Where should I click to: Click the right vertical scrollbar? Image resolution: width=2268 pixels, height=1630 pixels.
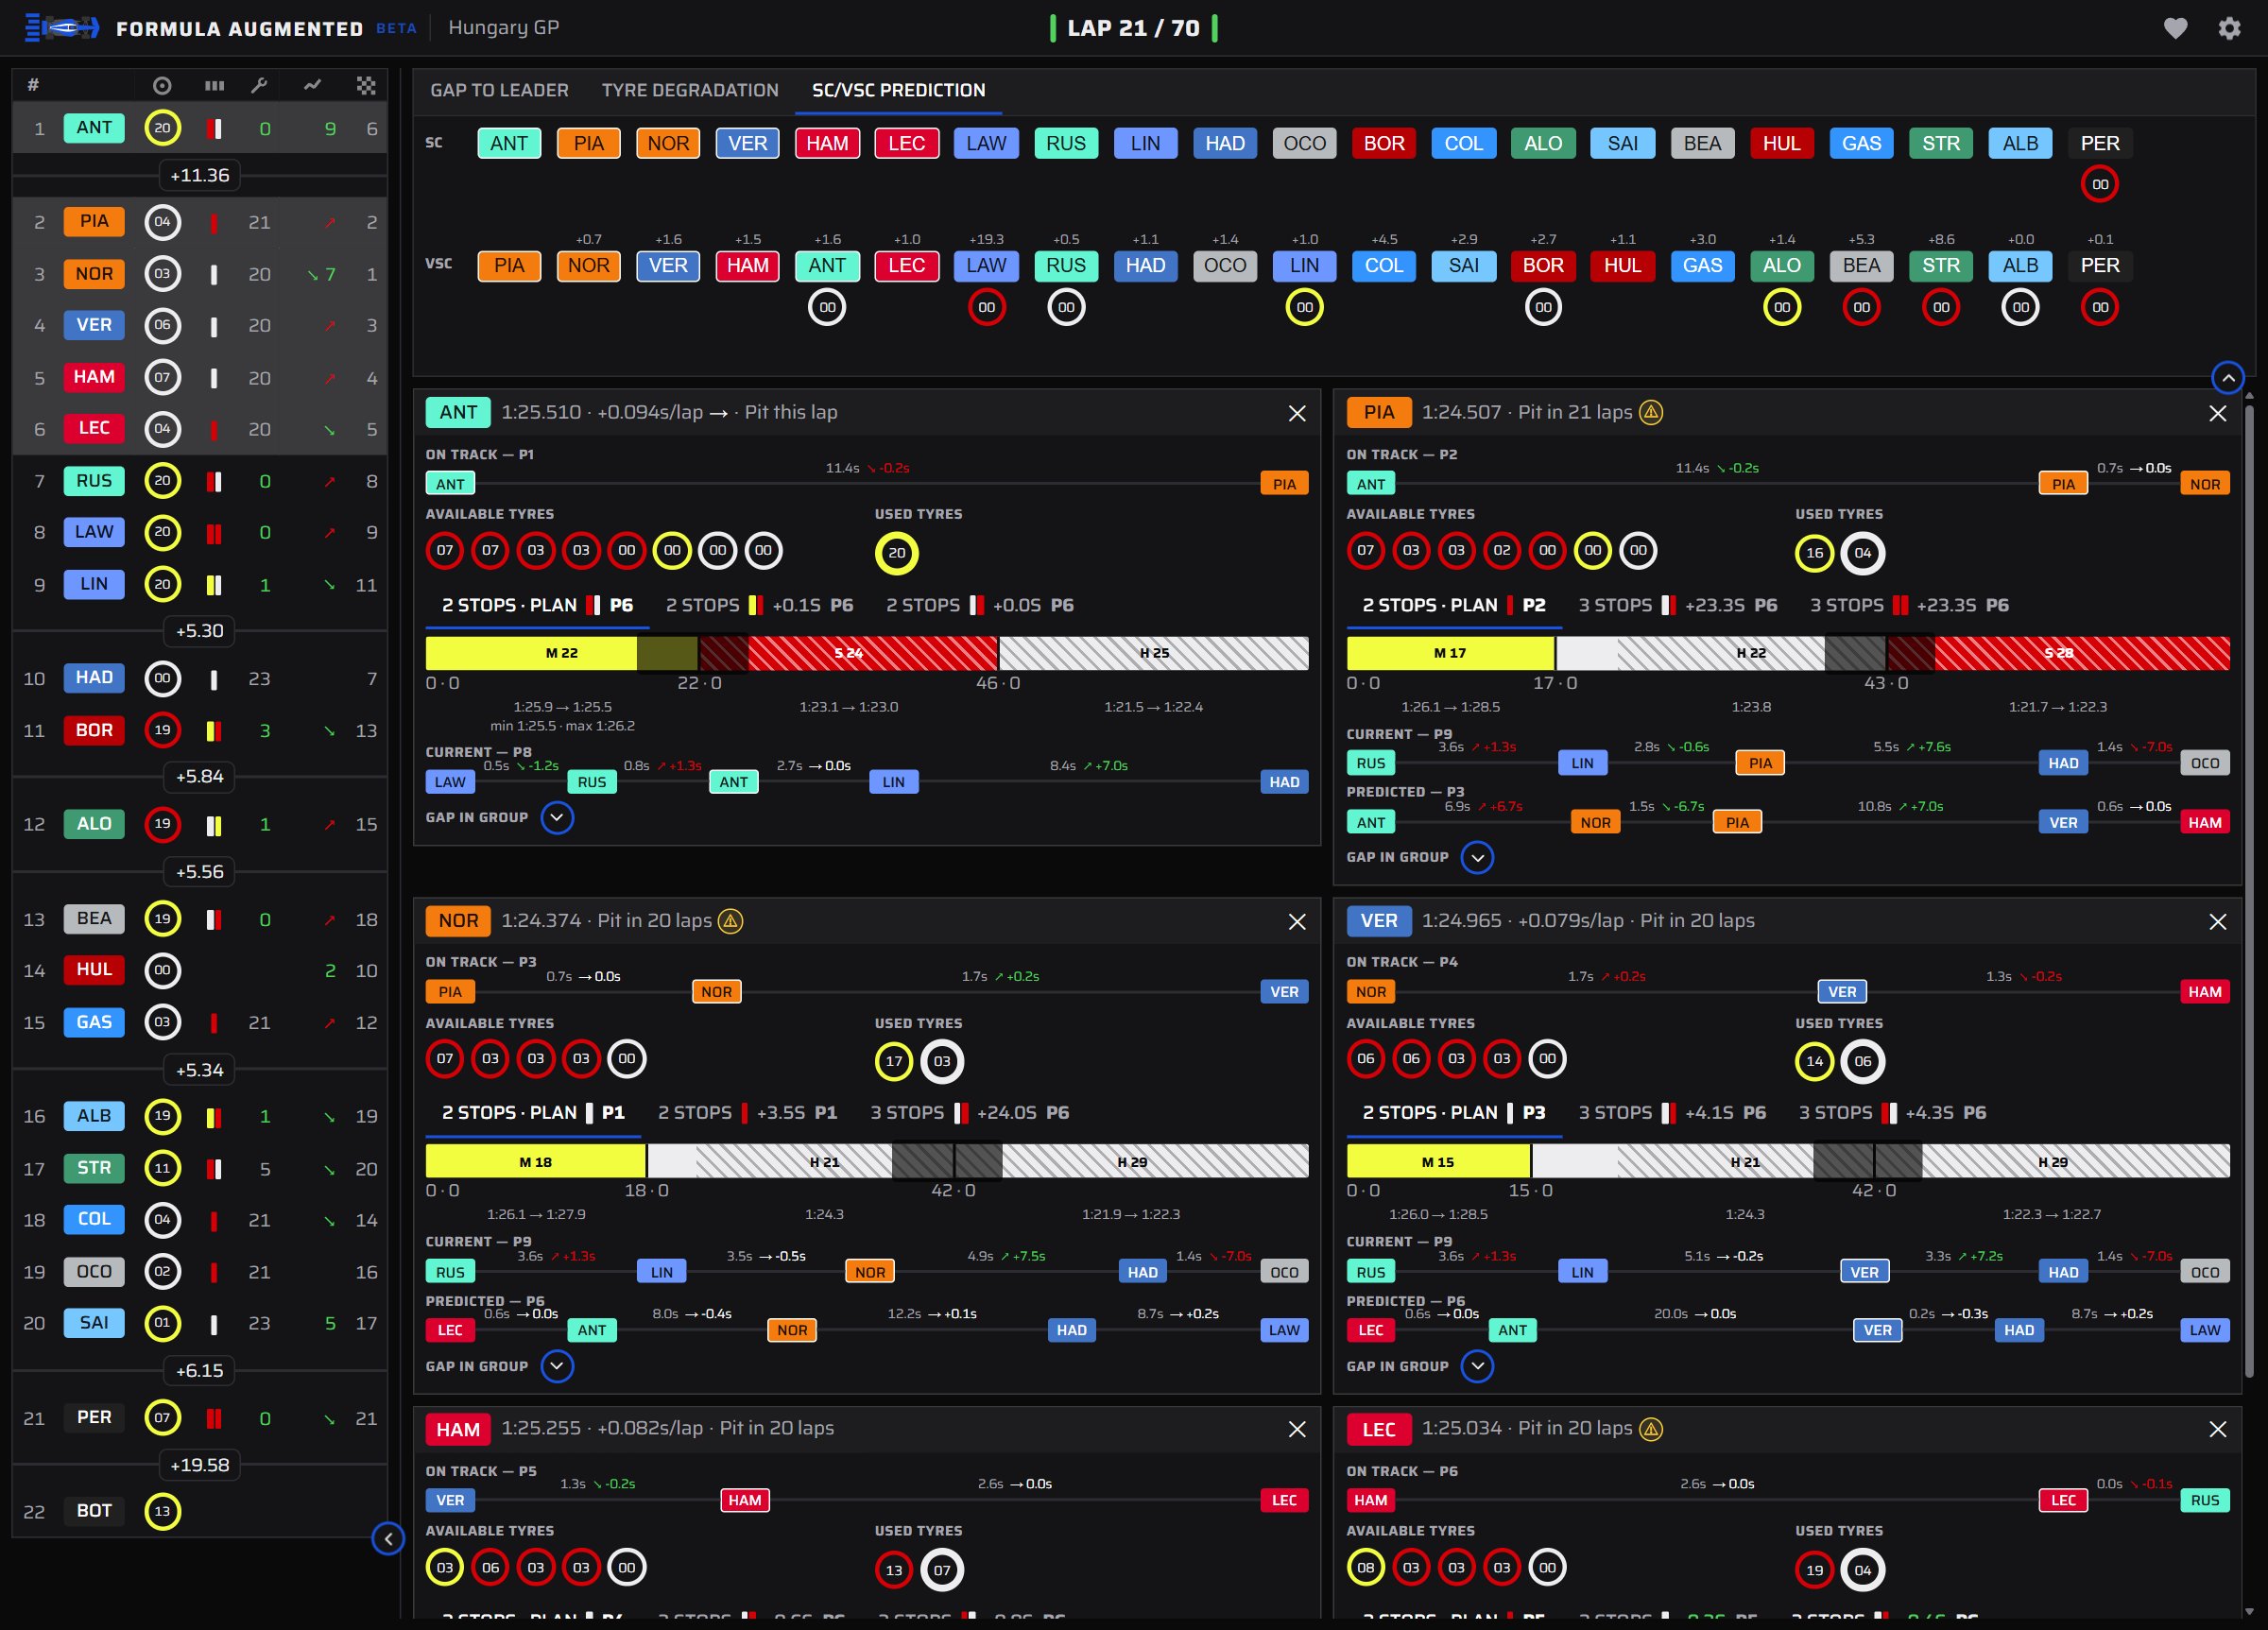(2249, 890)
